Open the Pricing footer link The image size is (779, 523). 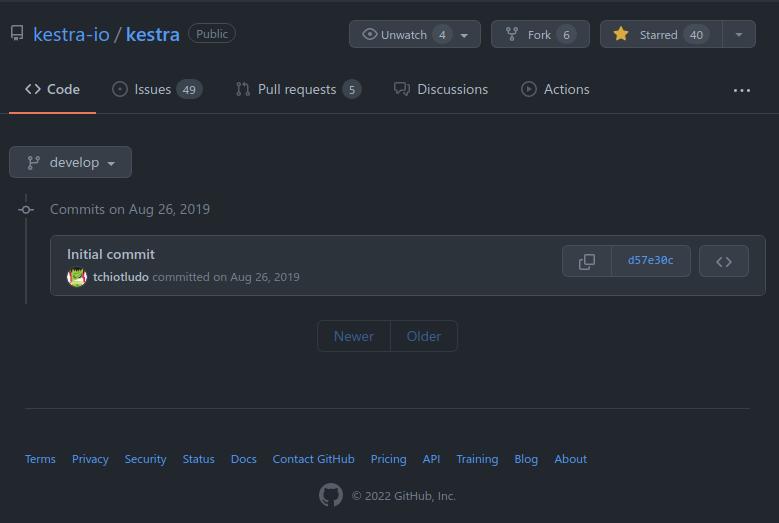pyautogui.click(x=389, y=459)
